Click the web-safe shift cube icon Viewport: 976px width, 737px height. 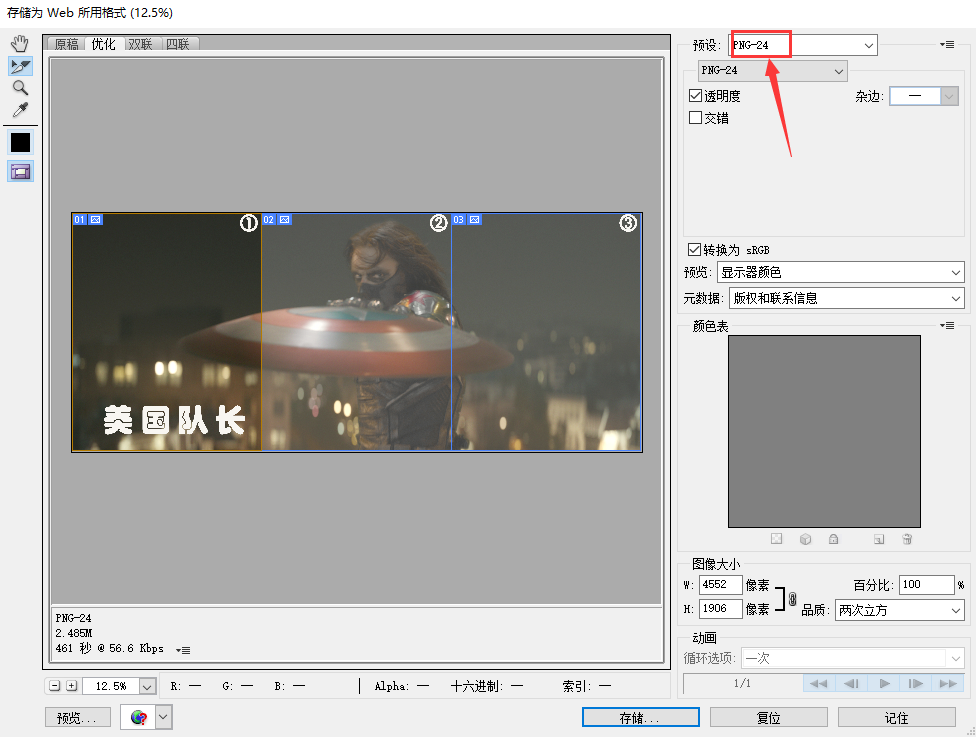[805, 539]
